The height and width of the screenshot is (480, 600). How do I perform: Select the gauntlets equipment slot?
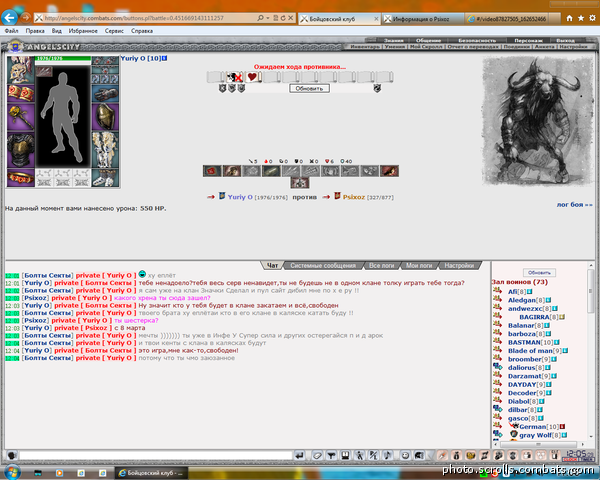pyautogui.click(x=105, y=94)
